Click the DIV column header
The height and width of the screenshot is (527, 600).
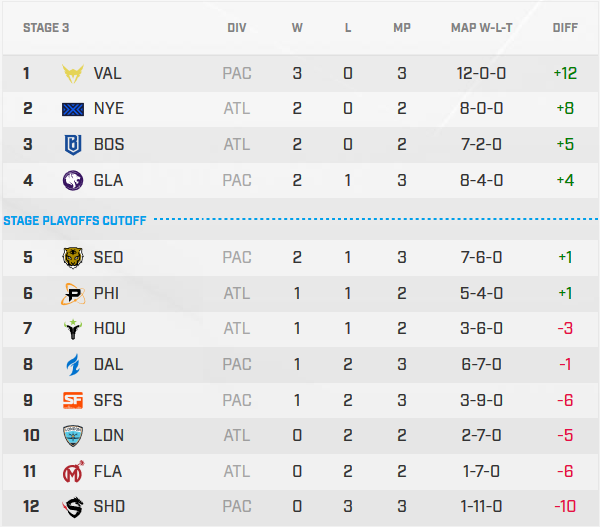click(237, 28)
